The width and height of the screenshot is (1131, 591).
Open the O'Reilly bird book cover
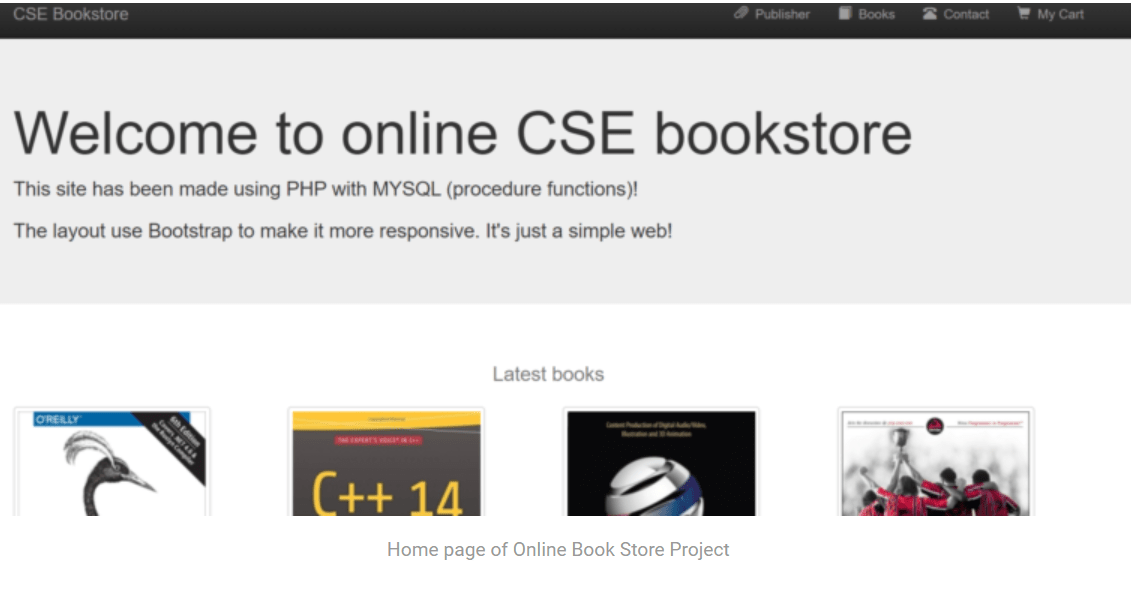click(112, 462)
